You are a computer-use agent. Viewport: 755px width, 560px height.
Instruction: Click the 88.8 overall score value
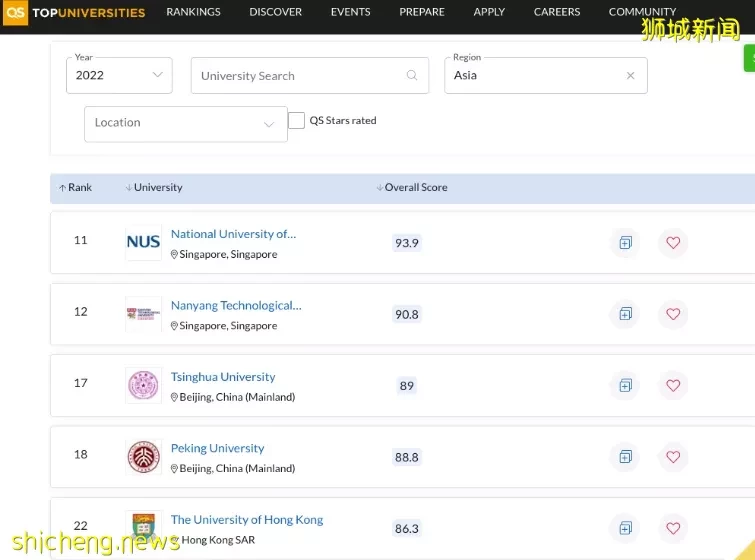pos(407,457)
